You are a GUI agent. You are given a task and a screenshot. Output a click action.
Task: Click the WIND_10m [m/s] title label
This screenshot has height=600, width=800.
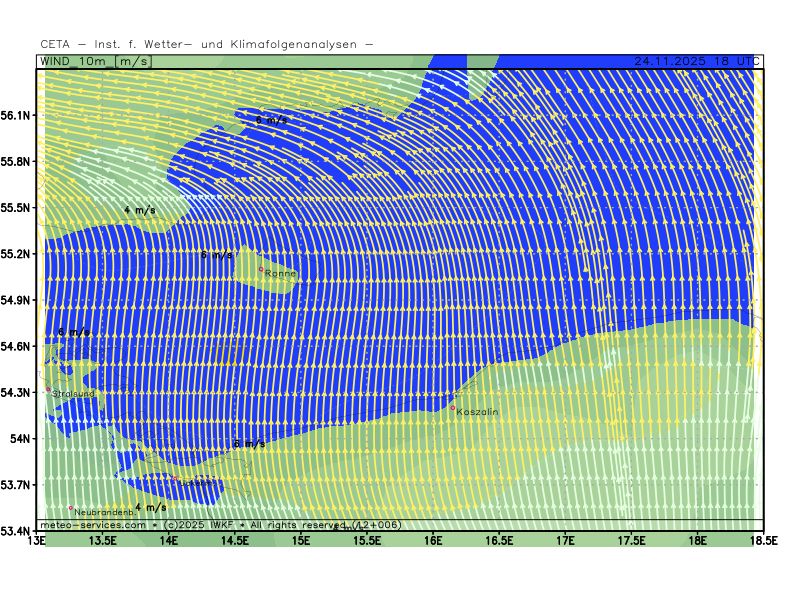pyautogui.click(x=97, y=61)
